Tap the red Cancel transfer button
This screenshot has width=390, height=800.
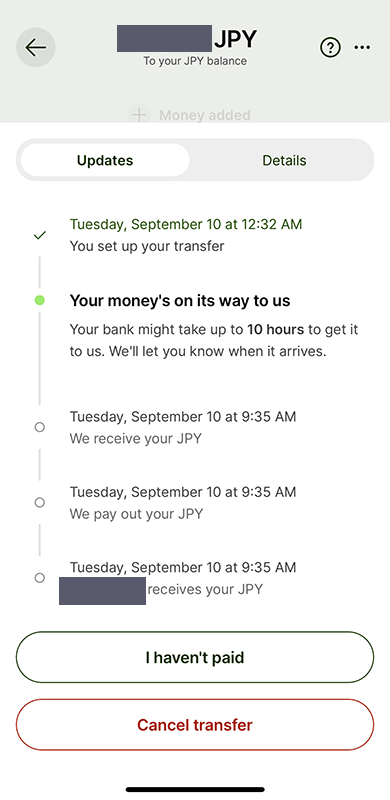pos(195,724)
